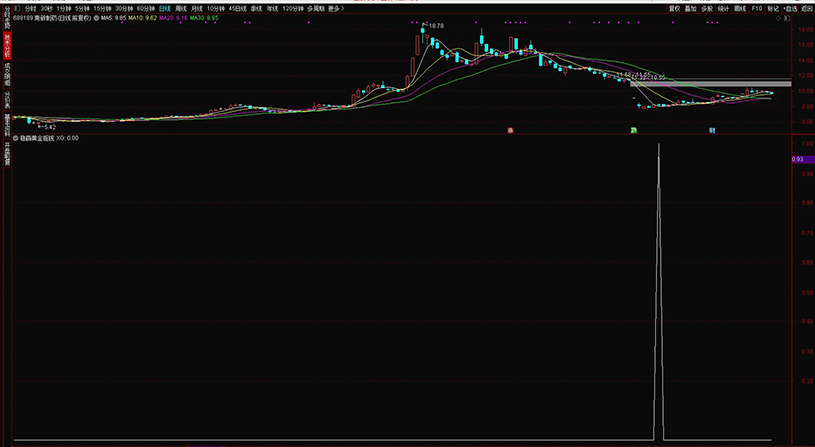
Task: Select the 60分钟 timeframe
Action: point(146,8)
